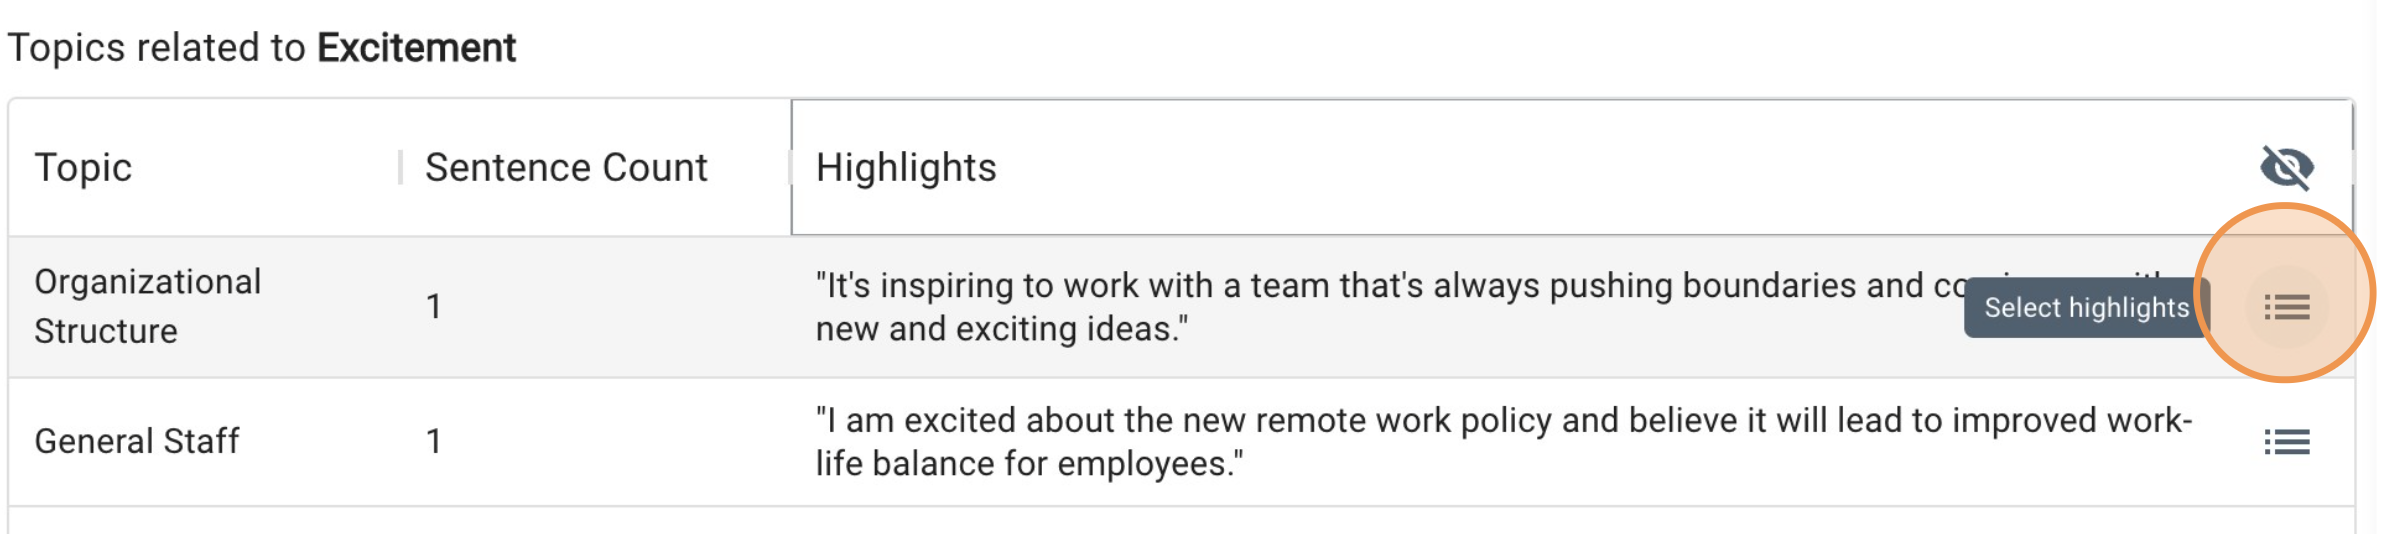This screenshot has width=2390, height=534.
Task: Click the Sentence Count column header
Action: point(566,167)
